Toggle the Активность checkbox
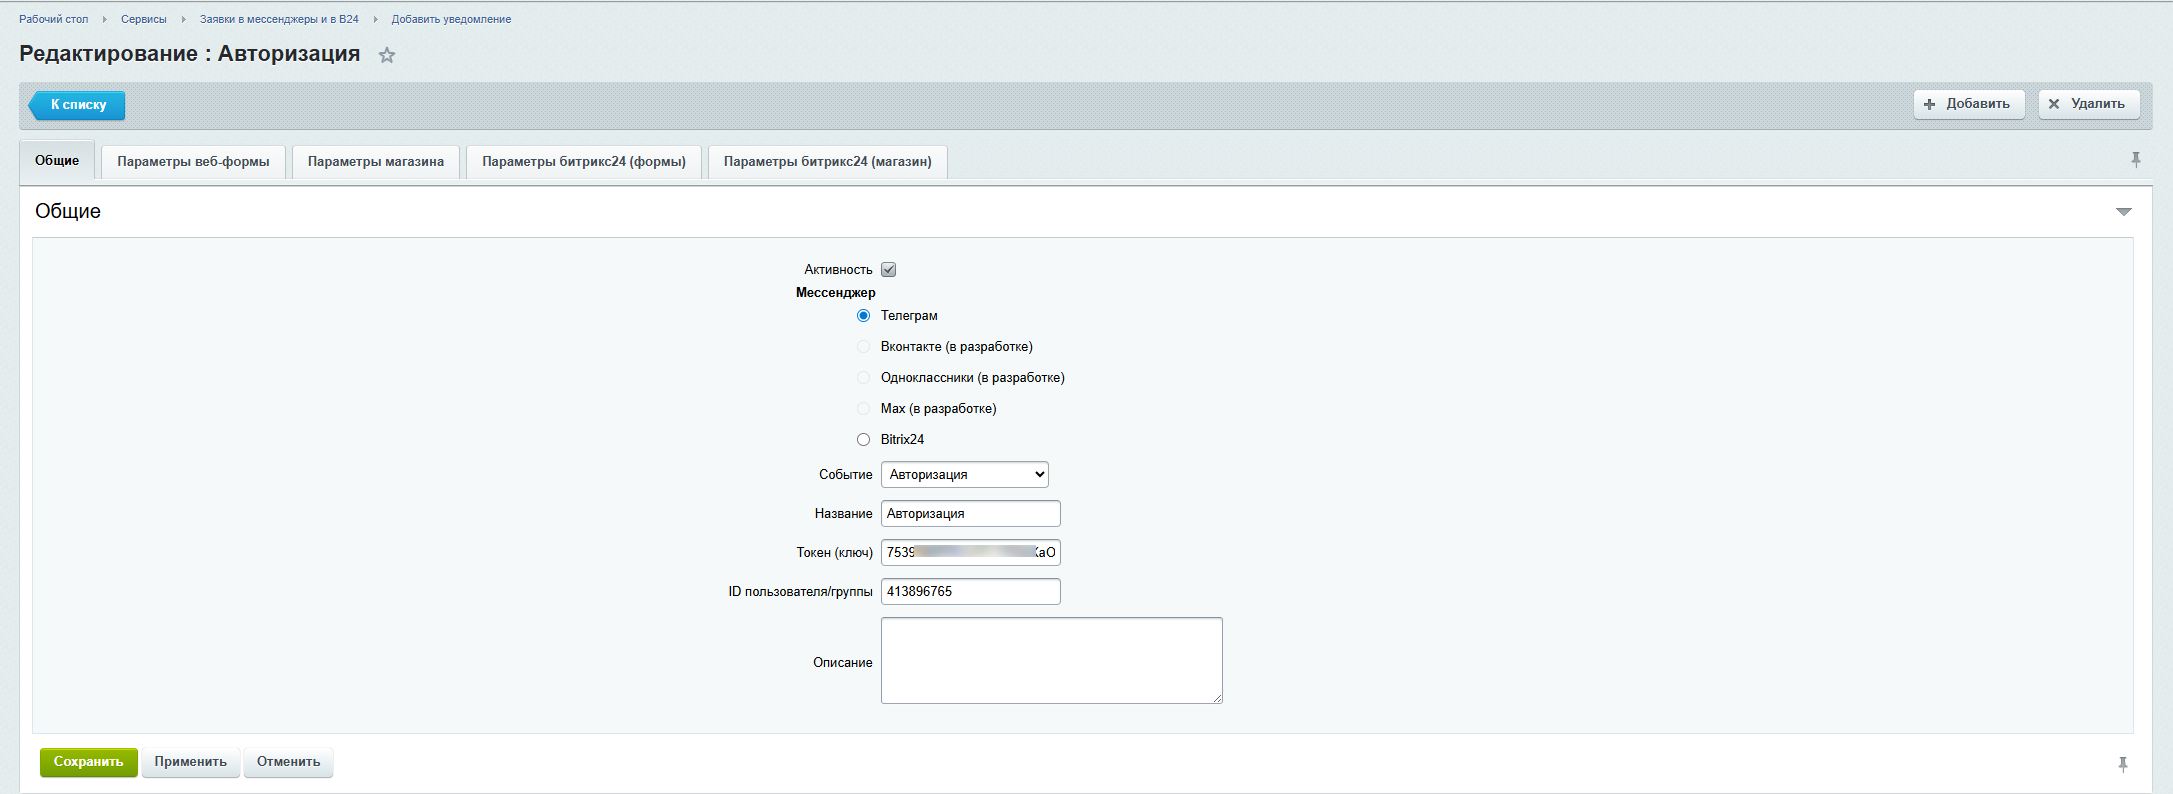Screen dimensions: 2173x794 coord(888,270)
